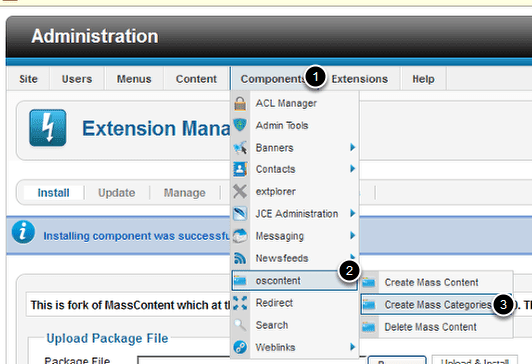Click the Banners menu icon

click(240, 148)
